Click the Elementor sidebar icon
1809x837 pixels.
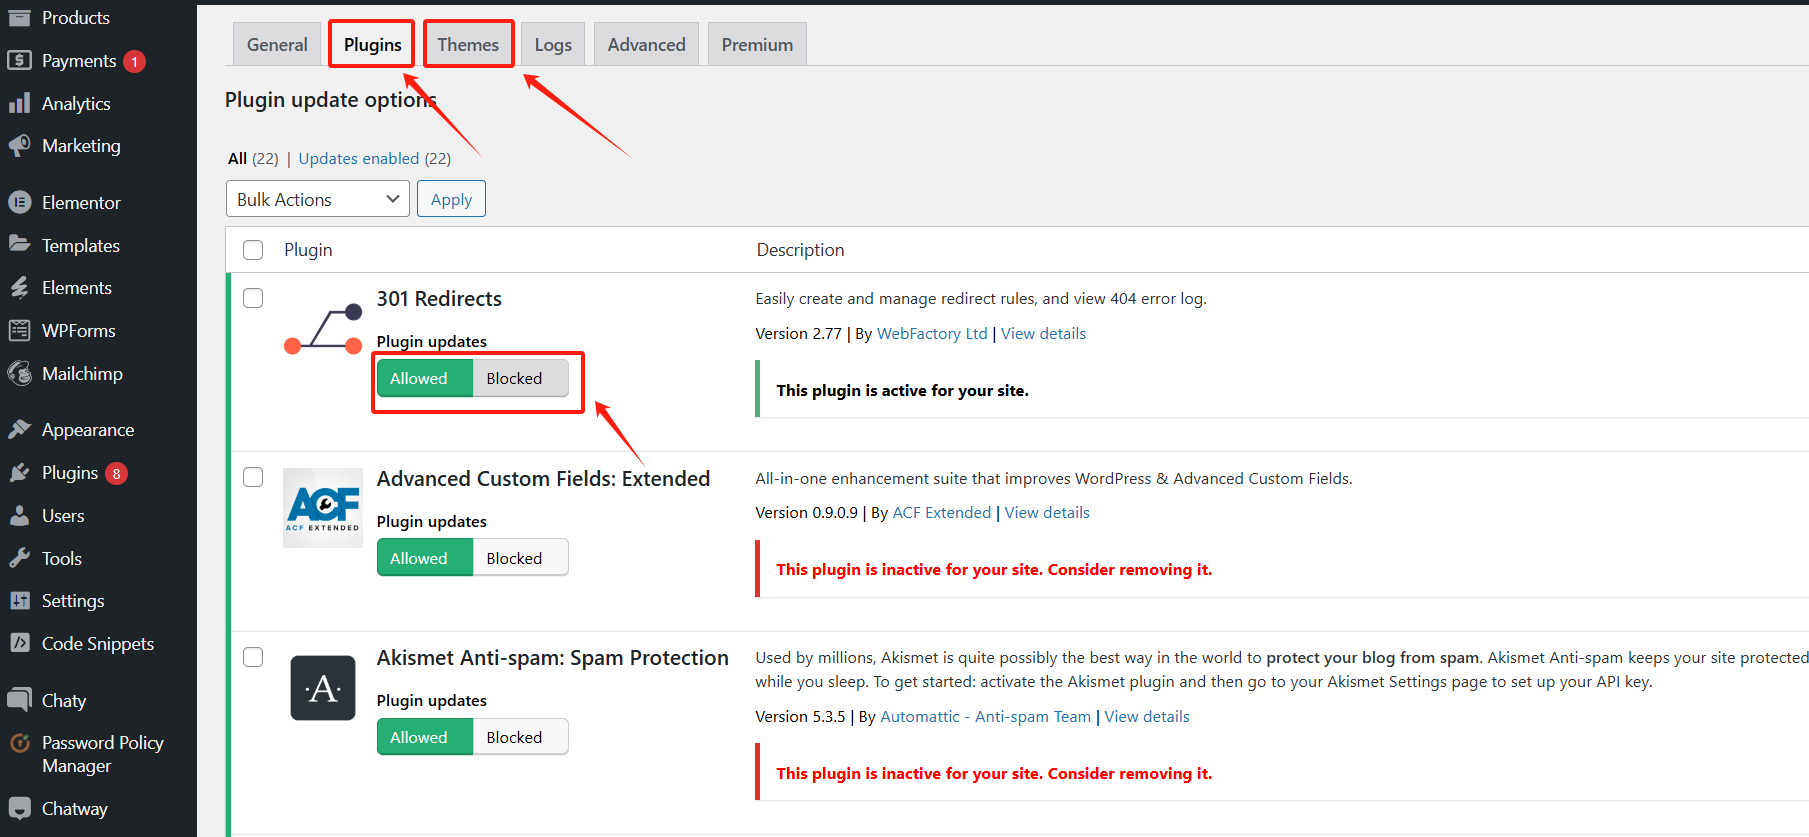(x=19, y=202)
